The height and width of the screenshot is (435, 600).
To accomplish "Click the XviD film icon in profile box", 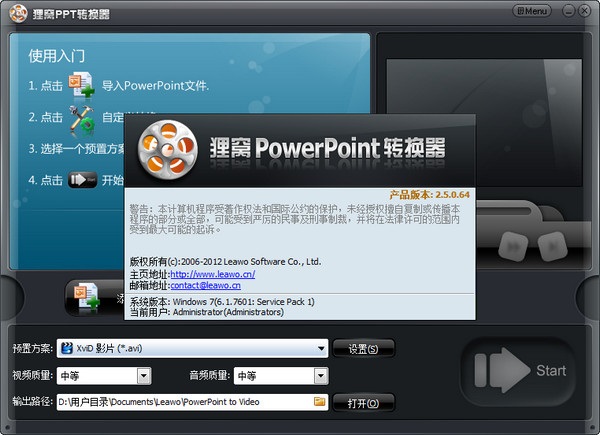I will point(67,348).
